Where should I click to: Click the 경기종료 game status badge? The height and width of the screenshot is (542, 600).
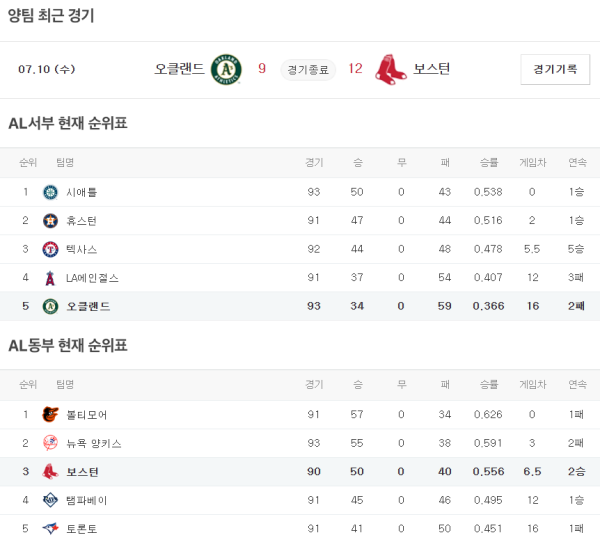308,70
